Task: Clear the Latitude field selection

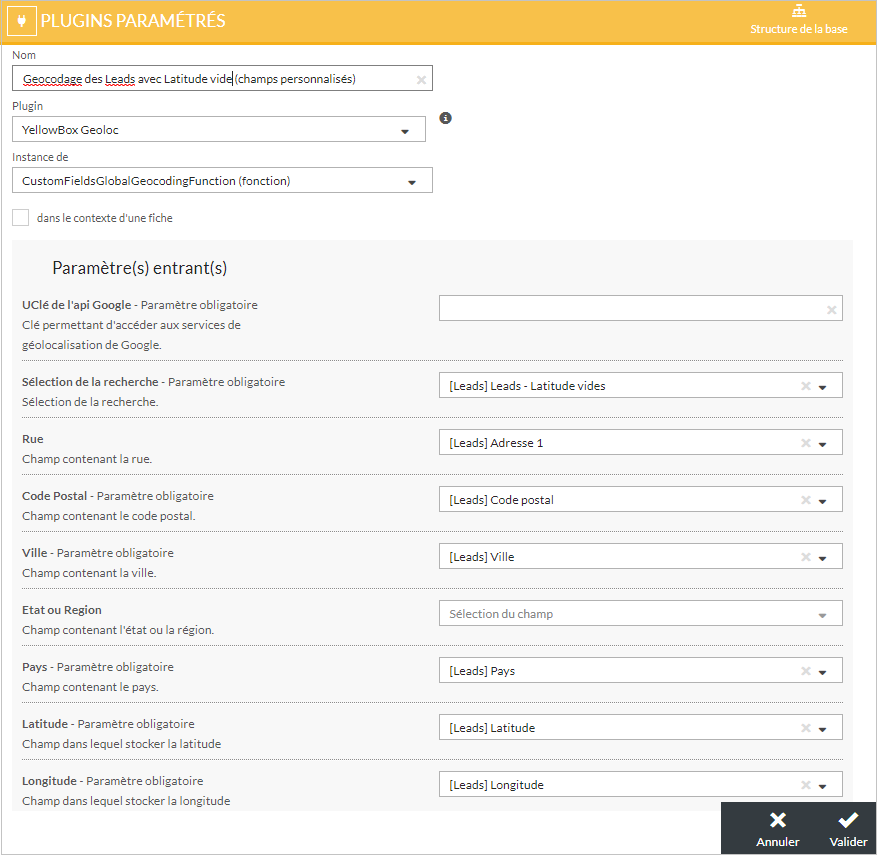Action: [x=805, y=728]
